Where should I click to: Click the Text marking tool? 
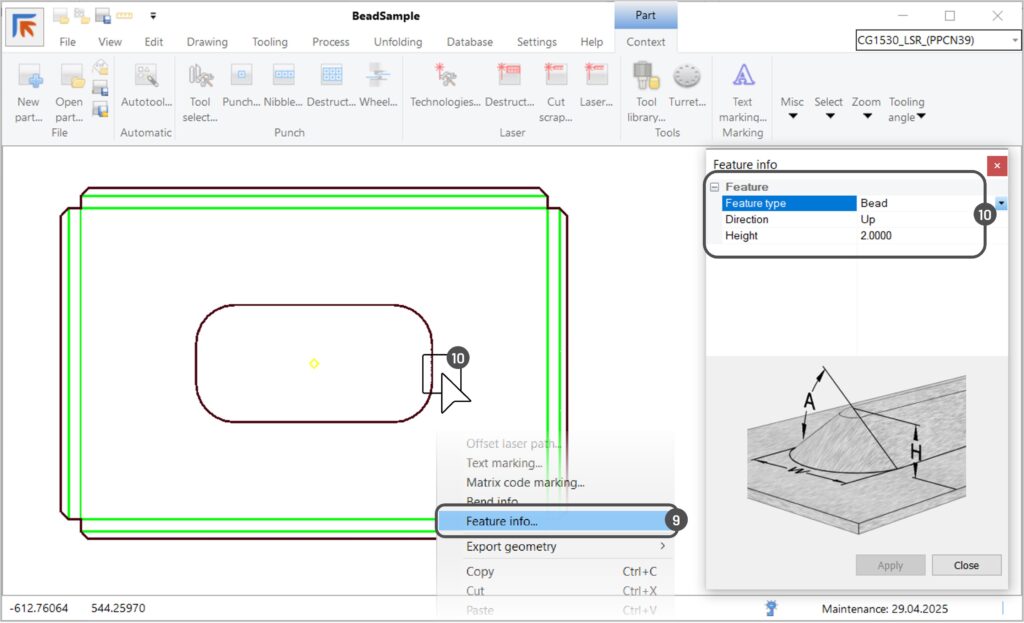[x=742, y=77]
